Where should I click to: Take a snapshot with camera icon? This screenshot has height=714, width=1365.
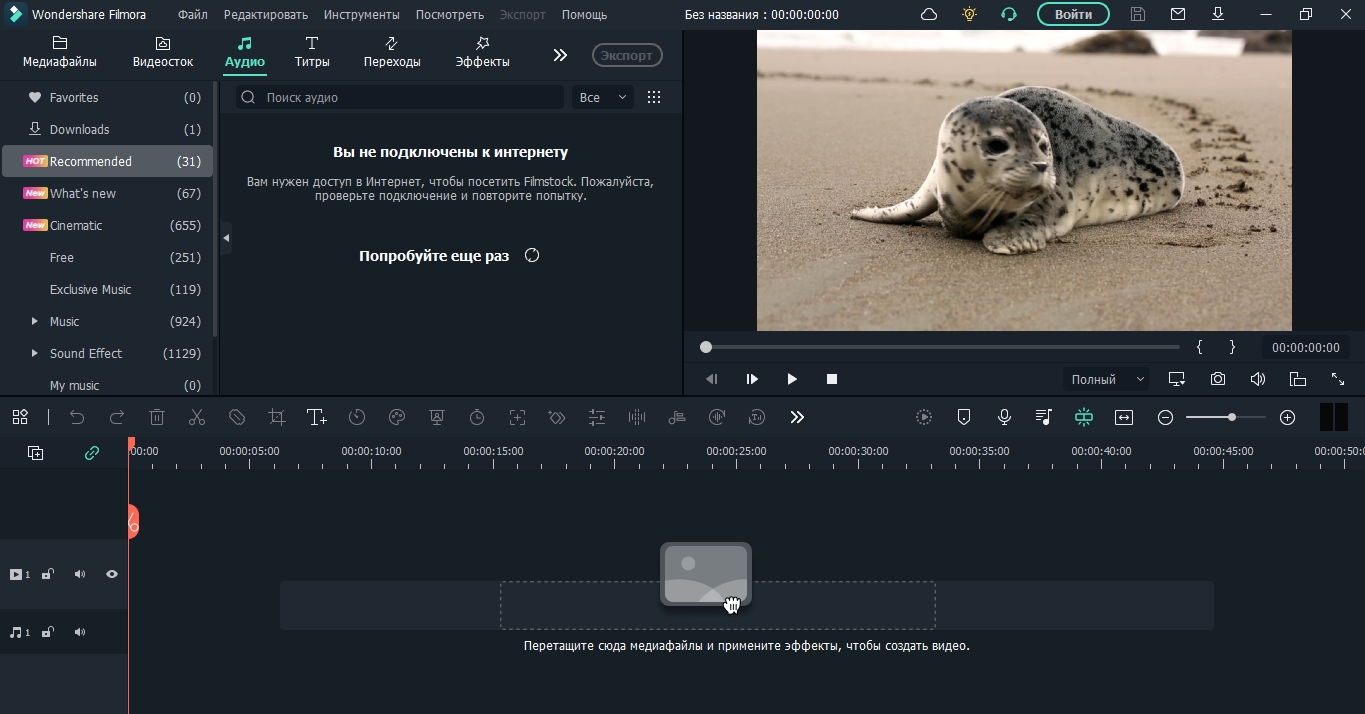(1217, 379)
